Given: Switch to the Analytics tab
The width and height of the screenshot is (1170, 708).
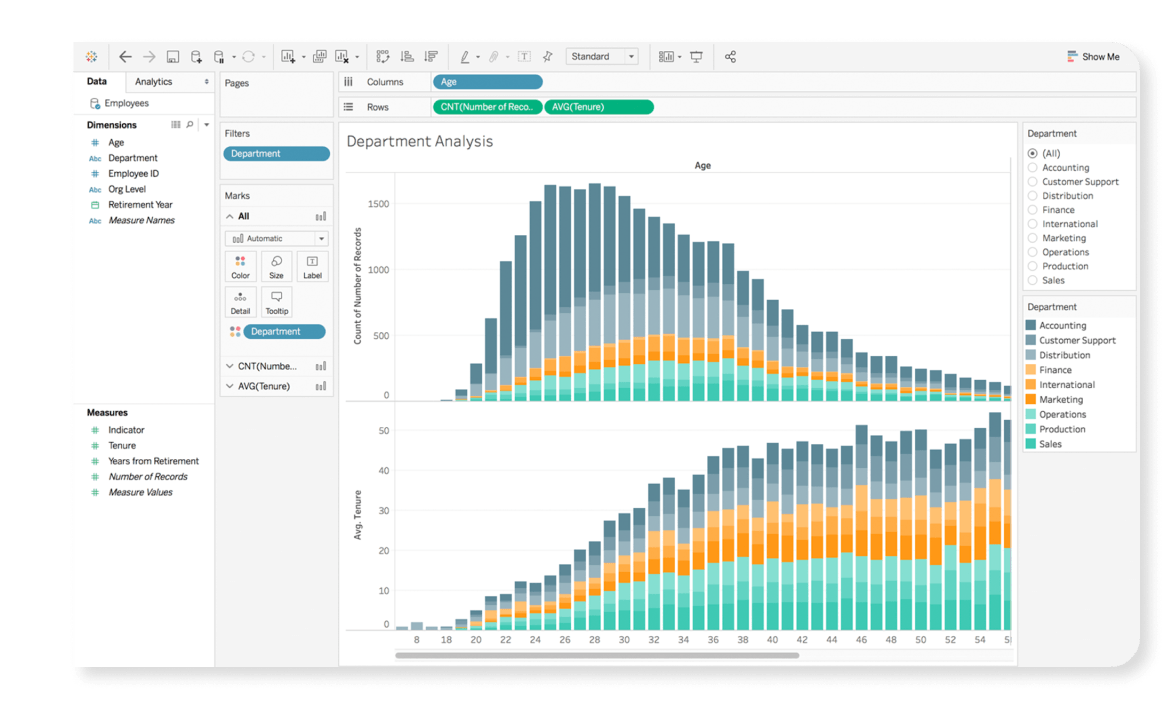Looking at the screenshot, I should (154, 82).
